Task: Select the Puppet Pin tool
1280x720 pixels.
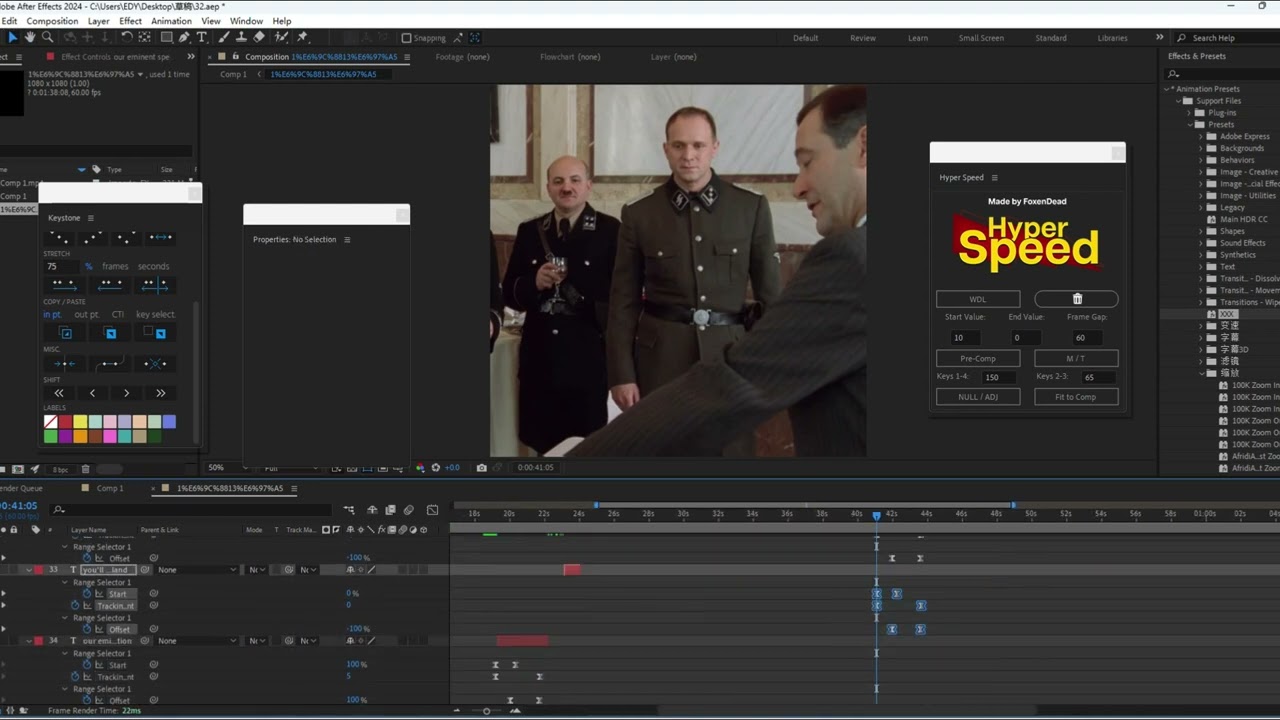Action: pos(302,37)
